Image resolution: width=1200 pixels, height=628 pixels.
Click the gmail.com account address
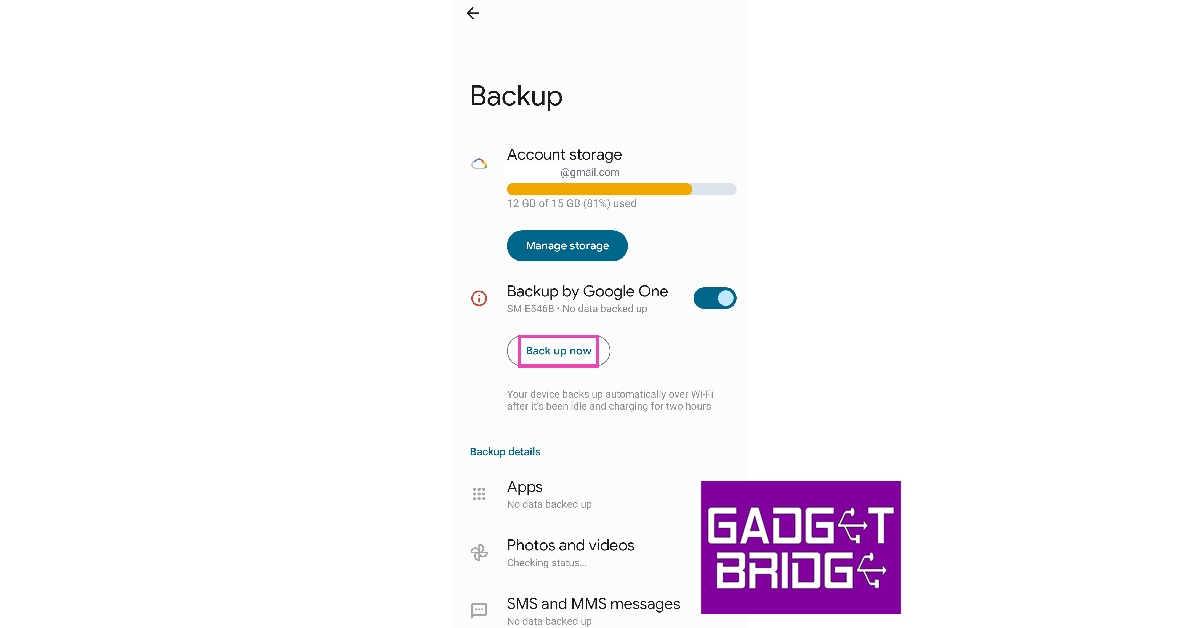(589, 172)
